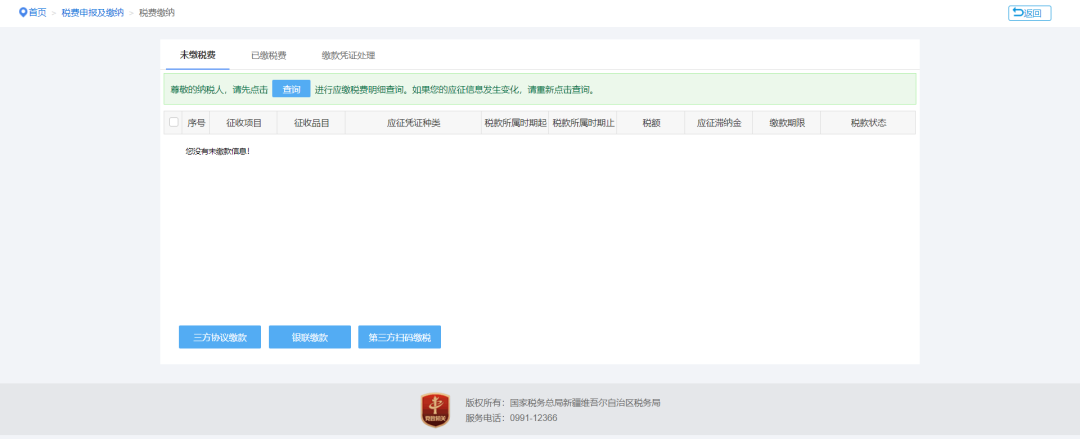The width and height of the screenshot is (1080, 439).
Task: Open the 已缴税费 tab
Action: (268, 55)
